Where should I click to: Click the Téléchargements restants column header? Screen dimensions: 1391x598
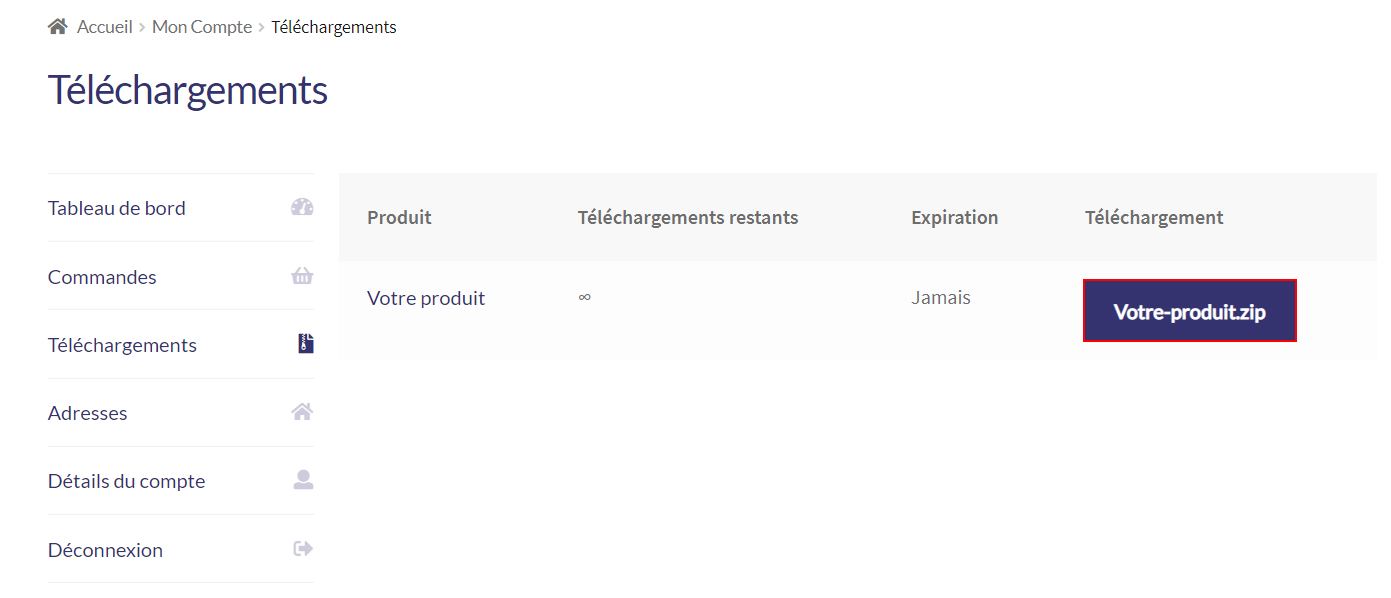[x=688, y=217]
